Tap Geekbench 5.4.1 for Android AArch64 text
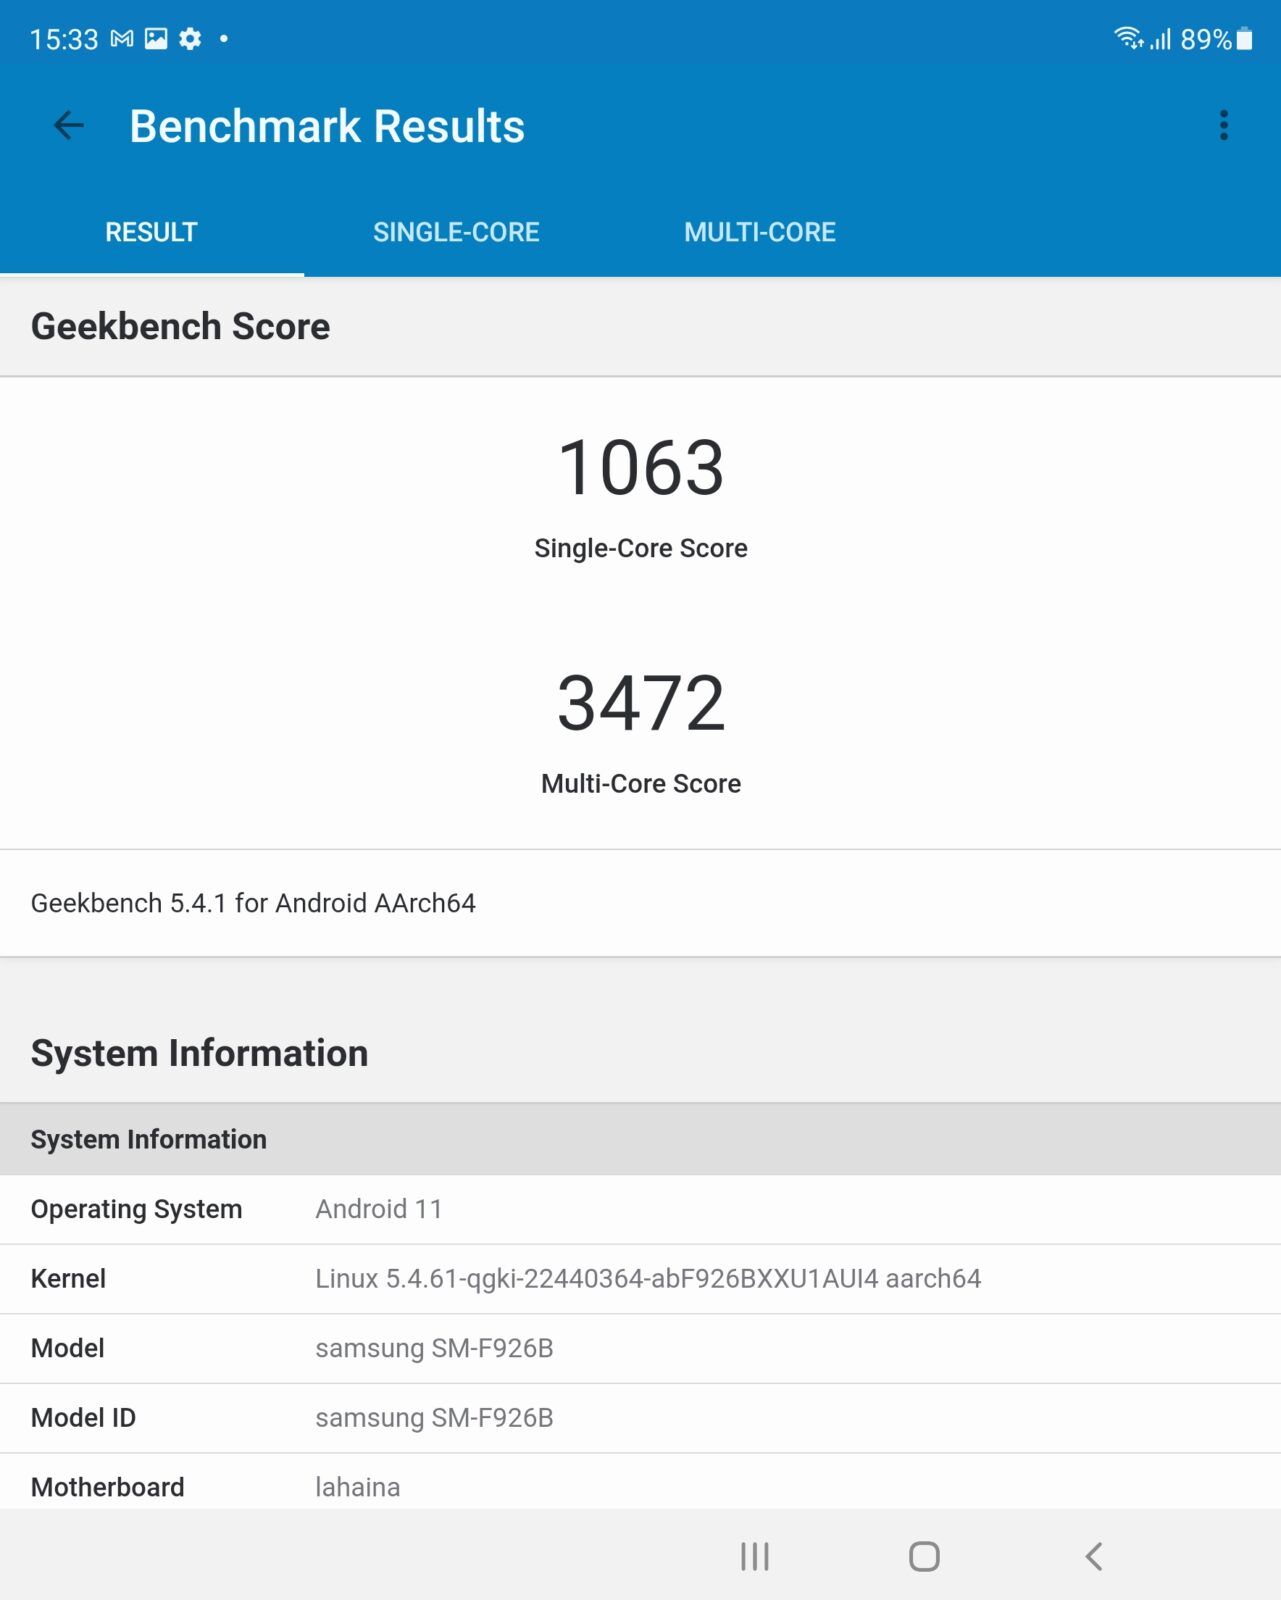The height and width of the screenshot is (1600, 1281). (253, 903)
